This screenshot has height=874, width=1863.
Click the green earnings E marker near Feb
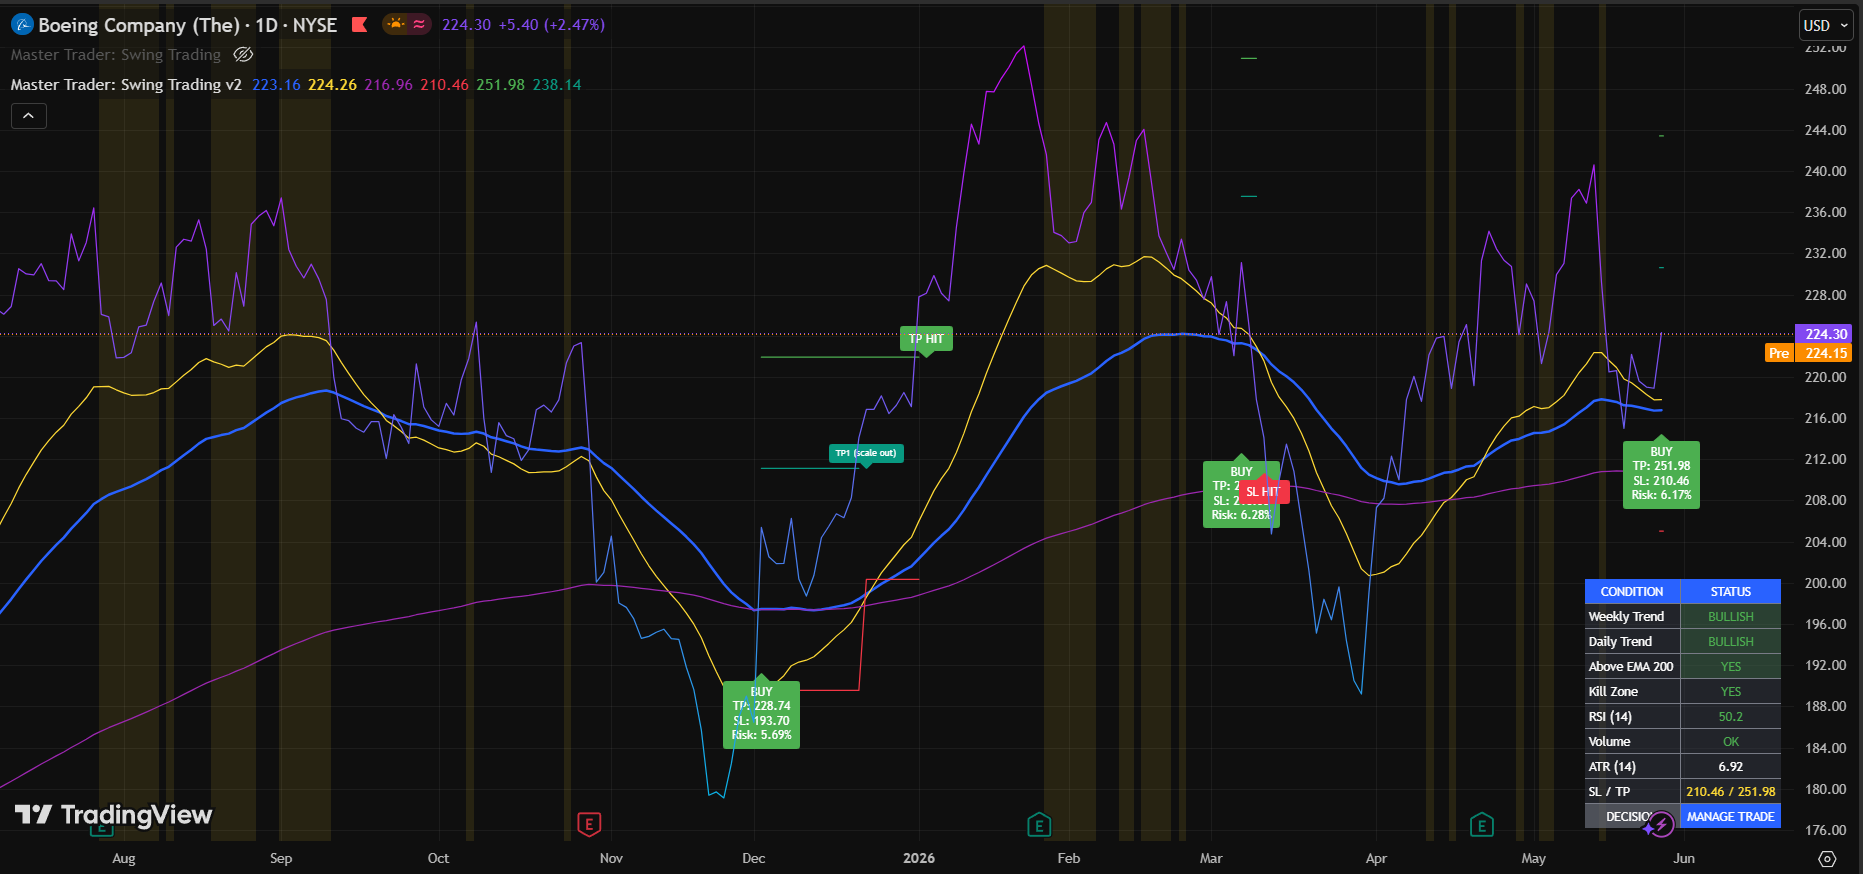[1039, 825]
